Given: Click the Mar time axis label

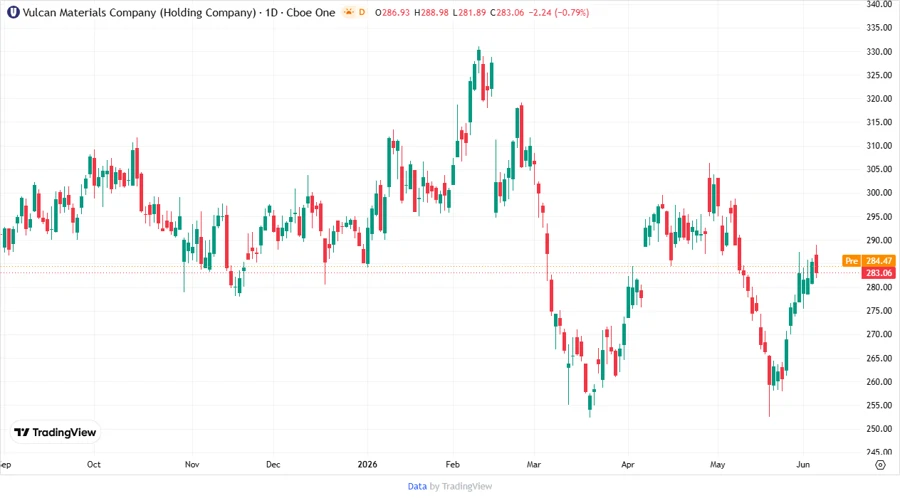Looking at the screenshot, I should (534, 464).
